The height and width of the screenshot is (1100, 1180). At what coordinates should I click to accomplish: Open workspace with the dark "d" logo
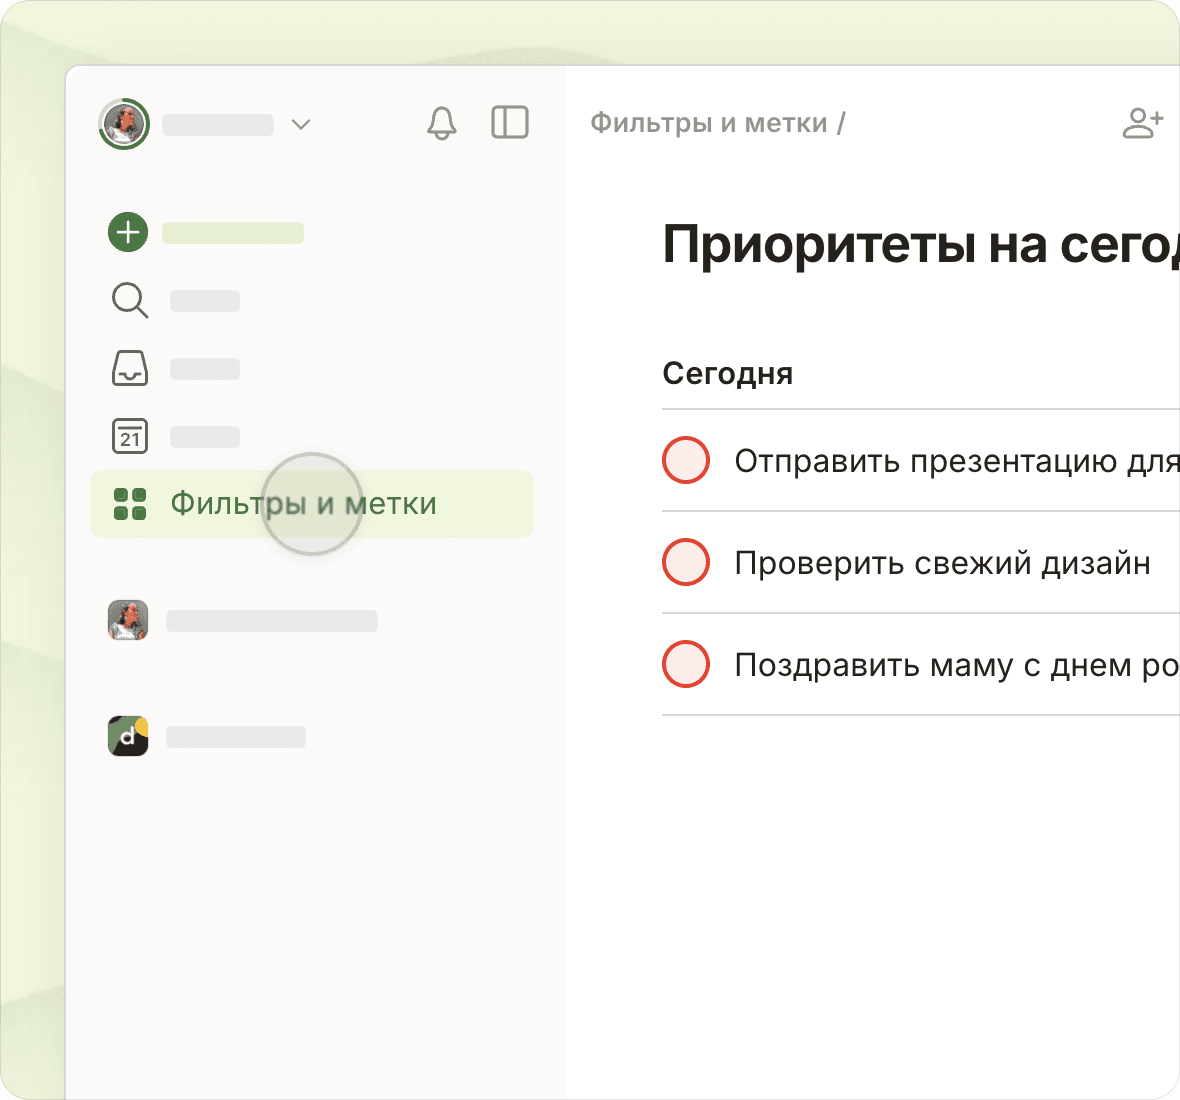pos(128,737)
